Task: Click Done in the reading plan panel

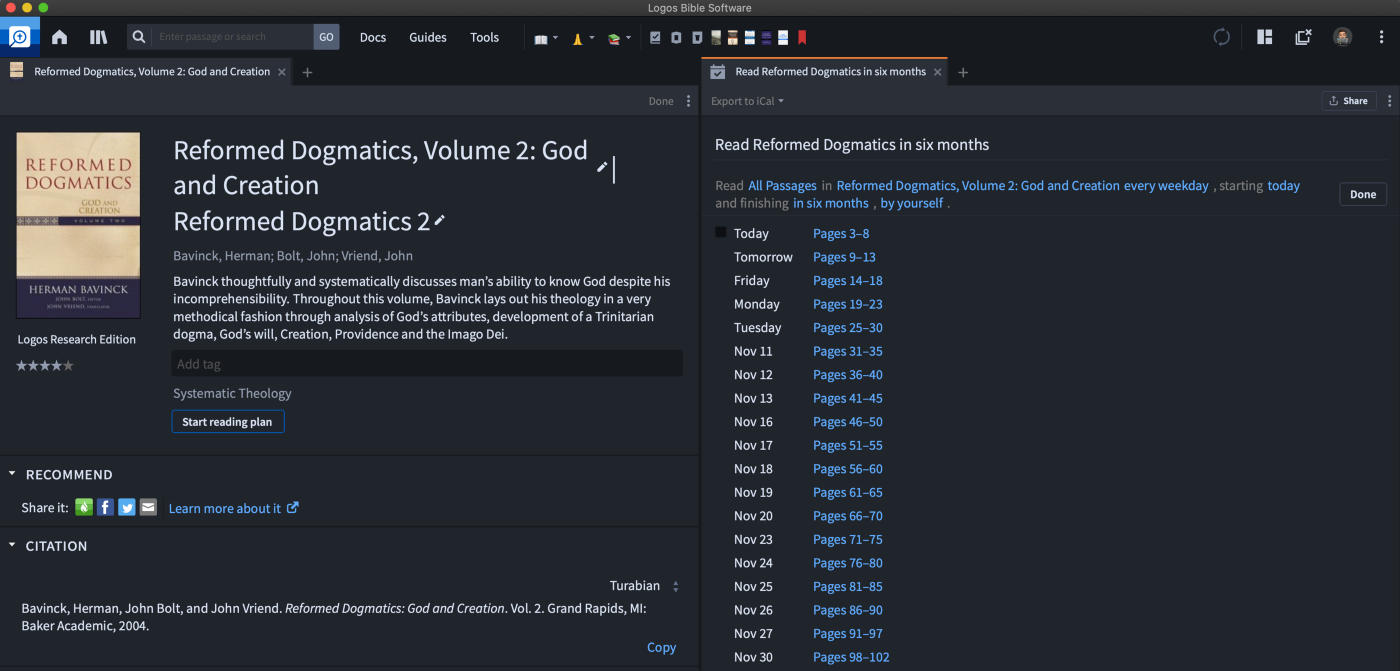Action: [1363, 194]
